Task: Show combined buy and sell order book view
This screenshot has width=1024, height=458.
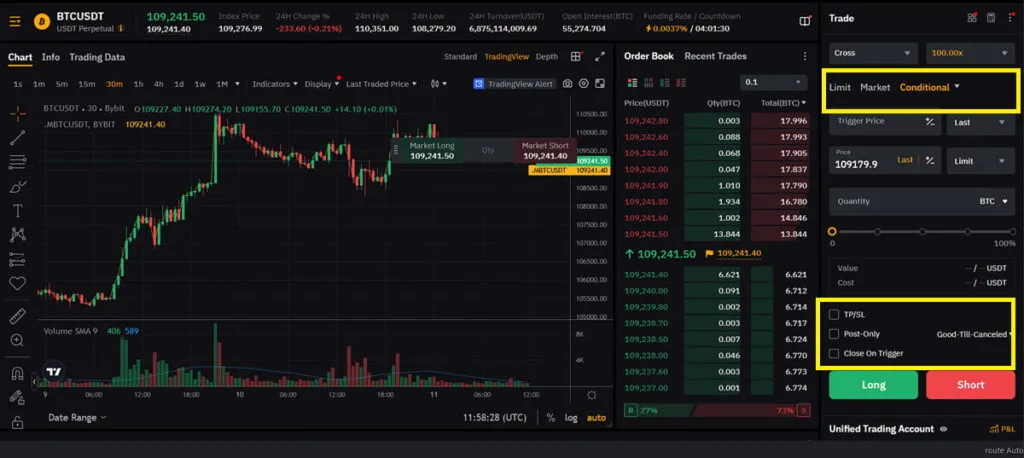Action: point(632,82)
